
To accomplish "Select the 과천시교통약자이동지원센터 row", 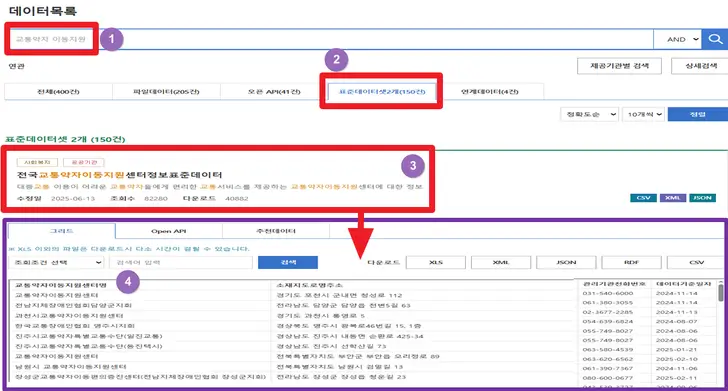I will tap(69, 316).
